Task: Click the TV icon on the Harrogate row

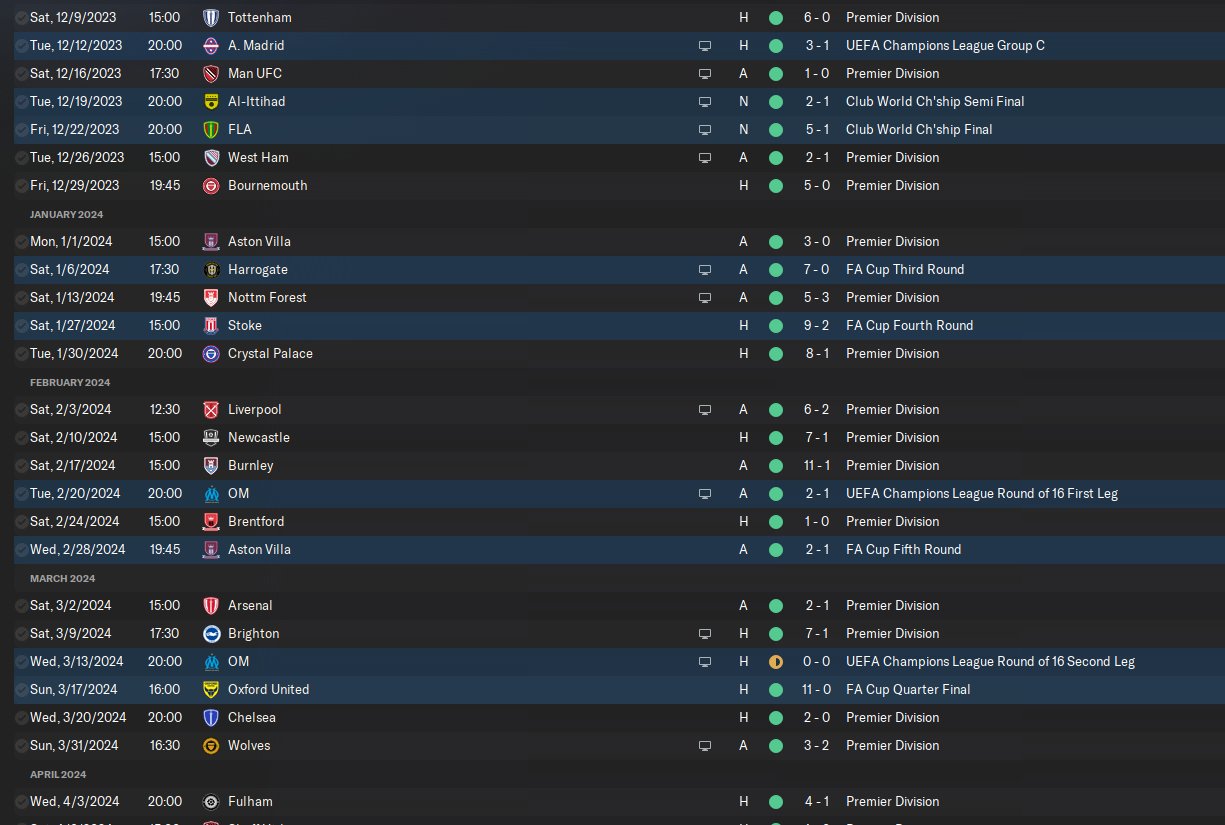Action: click(x=705, y=270)
